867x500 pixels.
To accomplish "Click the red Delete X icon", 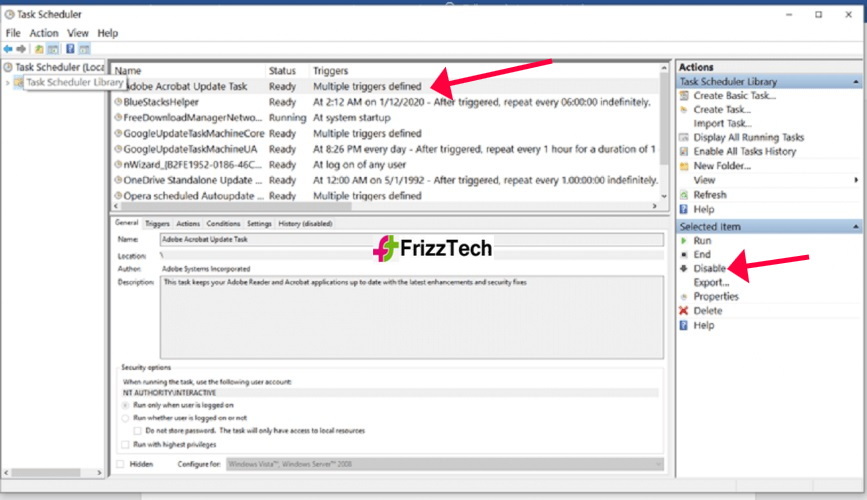I will tap(684, 311).
